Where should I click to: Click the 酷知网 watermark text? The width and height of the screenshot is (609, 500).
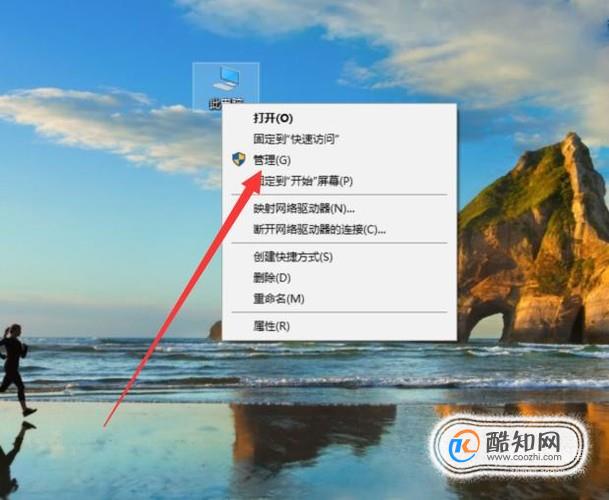click(x=523, y=441)
